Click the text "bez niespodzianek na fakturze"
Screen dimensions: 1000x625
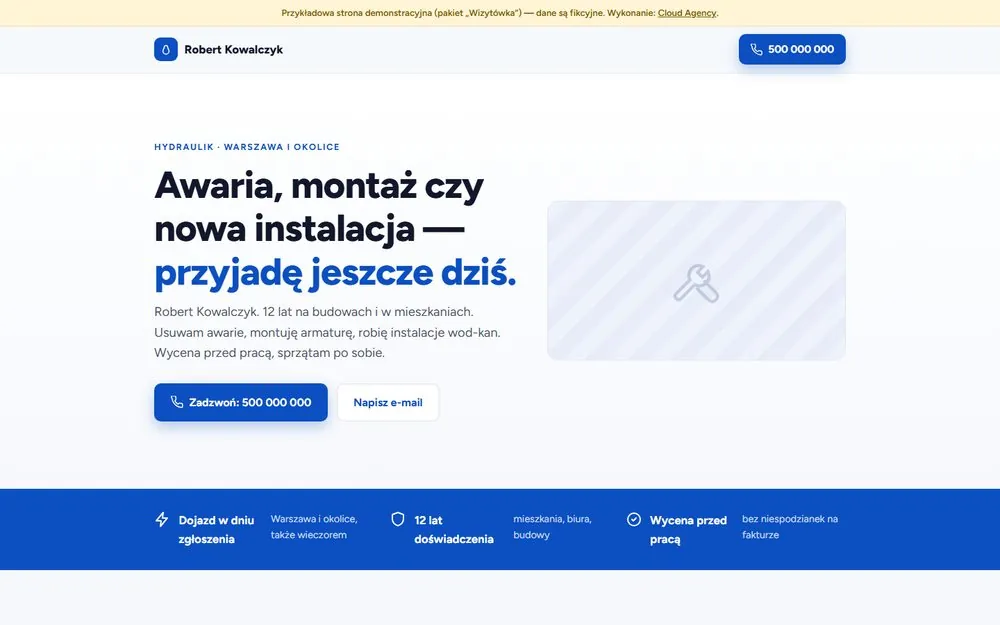pos(790,527)
